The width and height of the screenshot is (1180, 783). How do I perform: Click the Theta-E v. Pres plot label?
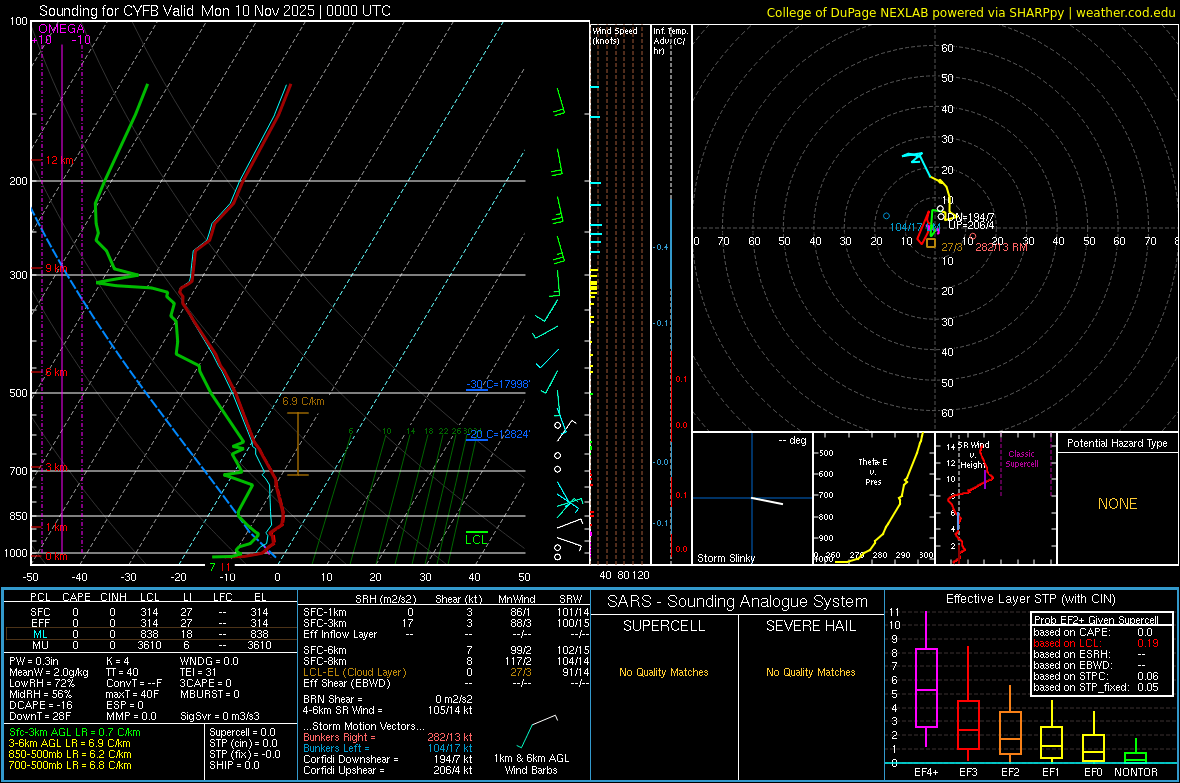point(873,471)
